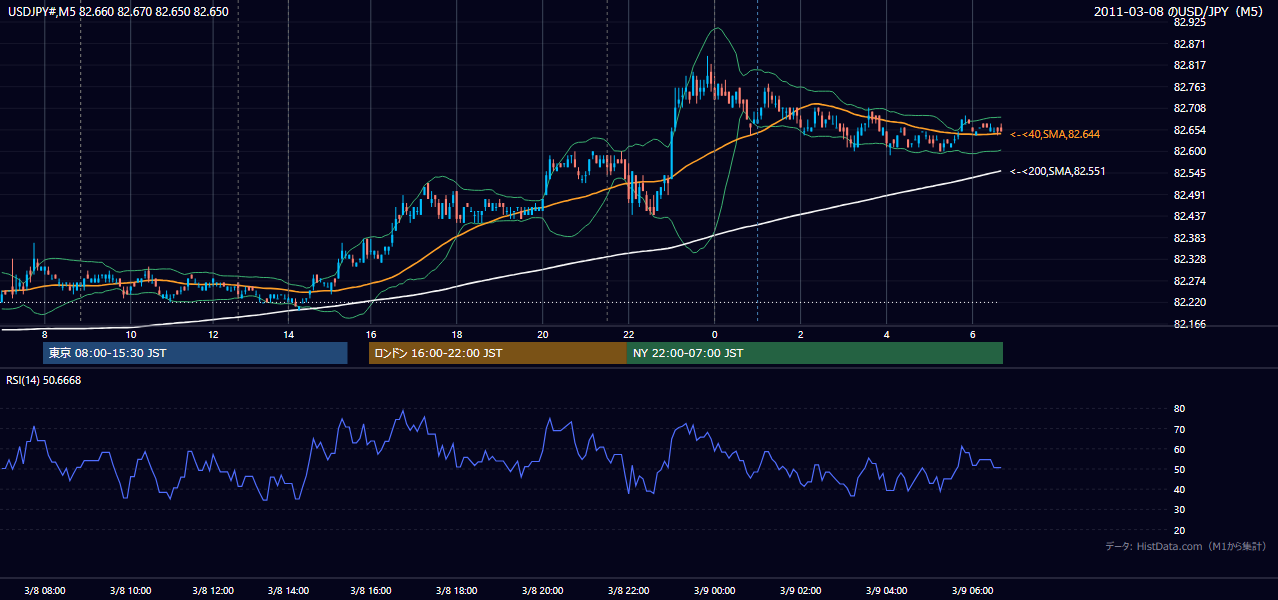Click RSI axis level 50
1278x600 pixels.
coord(1180,470)
